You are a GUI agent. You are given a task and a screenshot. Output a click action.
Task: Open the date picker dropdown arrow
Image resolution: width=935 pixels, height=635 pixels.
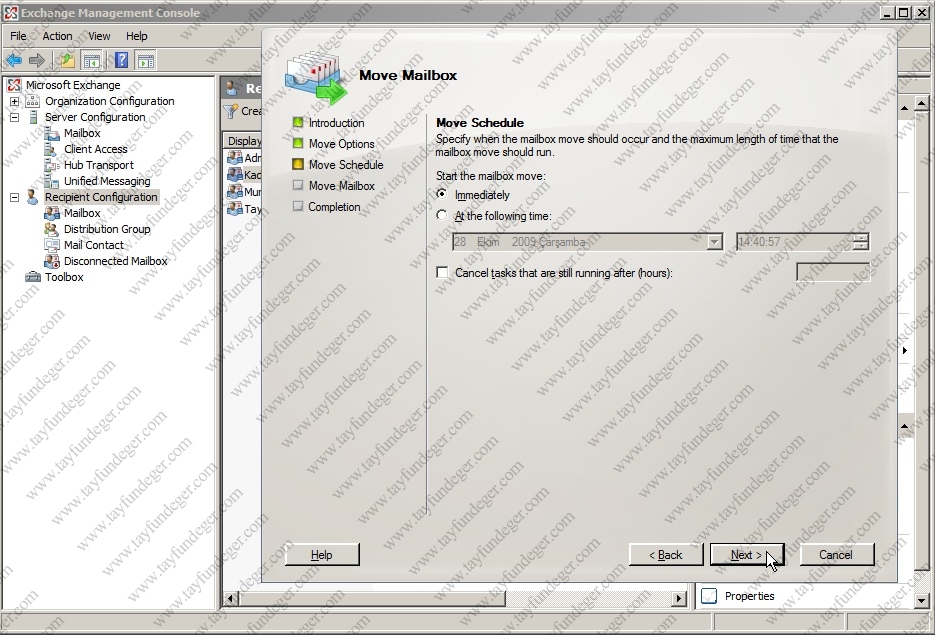(x=714, y=242)
